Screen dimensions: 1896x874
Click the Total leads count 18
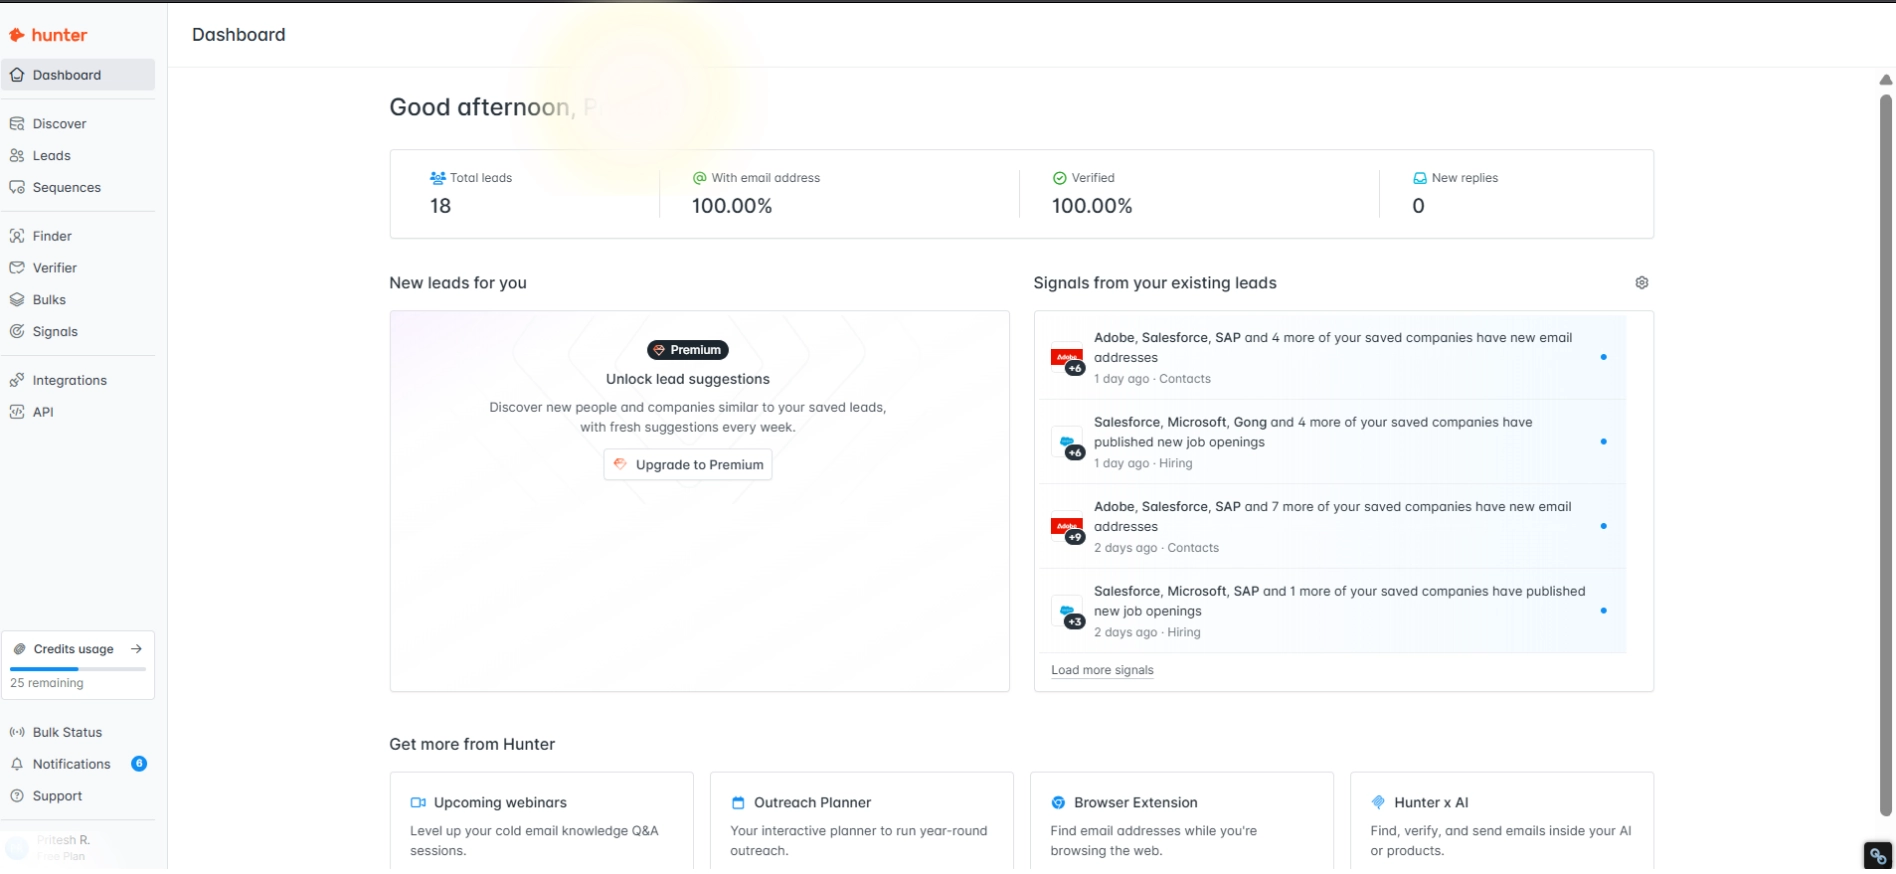440,206
